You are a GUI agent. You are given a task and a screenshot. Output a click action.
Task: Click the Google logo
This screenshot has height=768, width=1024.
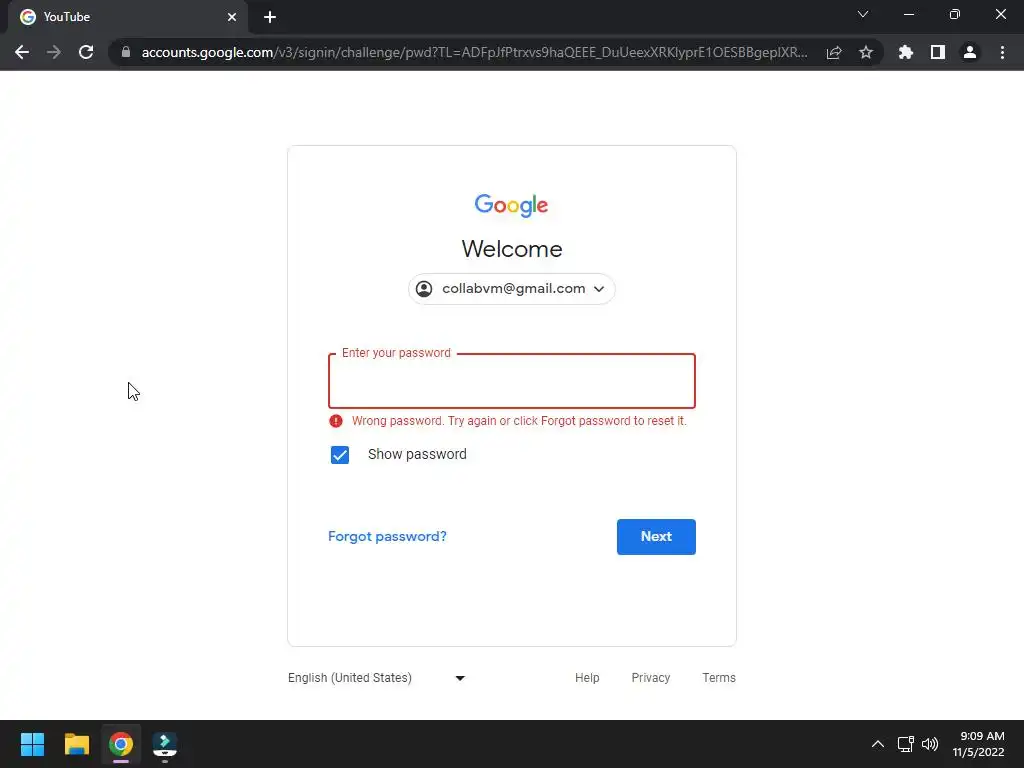coord(511,205)
